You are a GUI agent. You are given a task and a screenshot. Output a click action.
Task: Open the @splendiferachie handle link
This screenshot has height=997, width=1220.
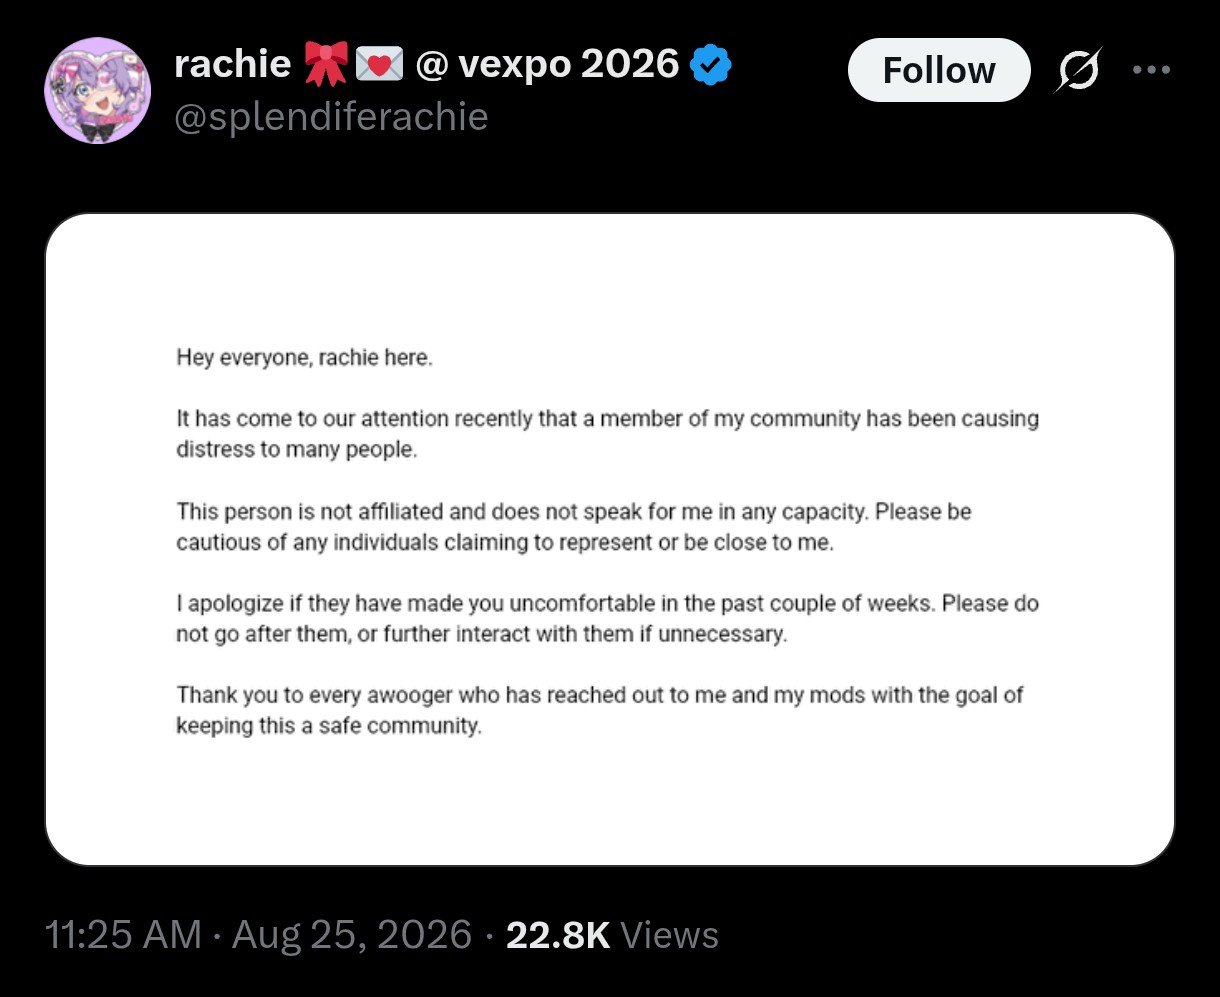point(331,117)
